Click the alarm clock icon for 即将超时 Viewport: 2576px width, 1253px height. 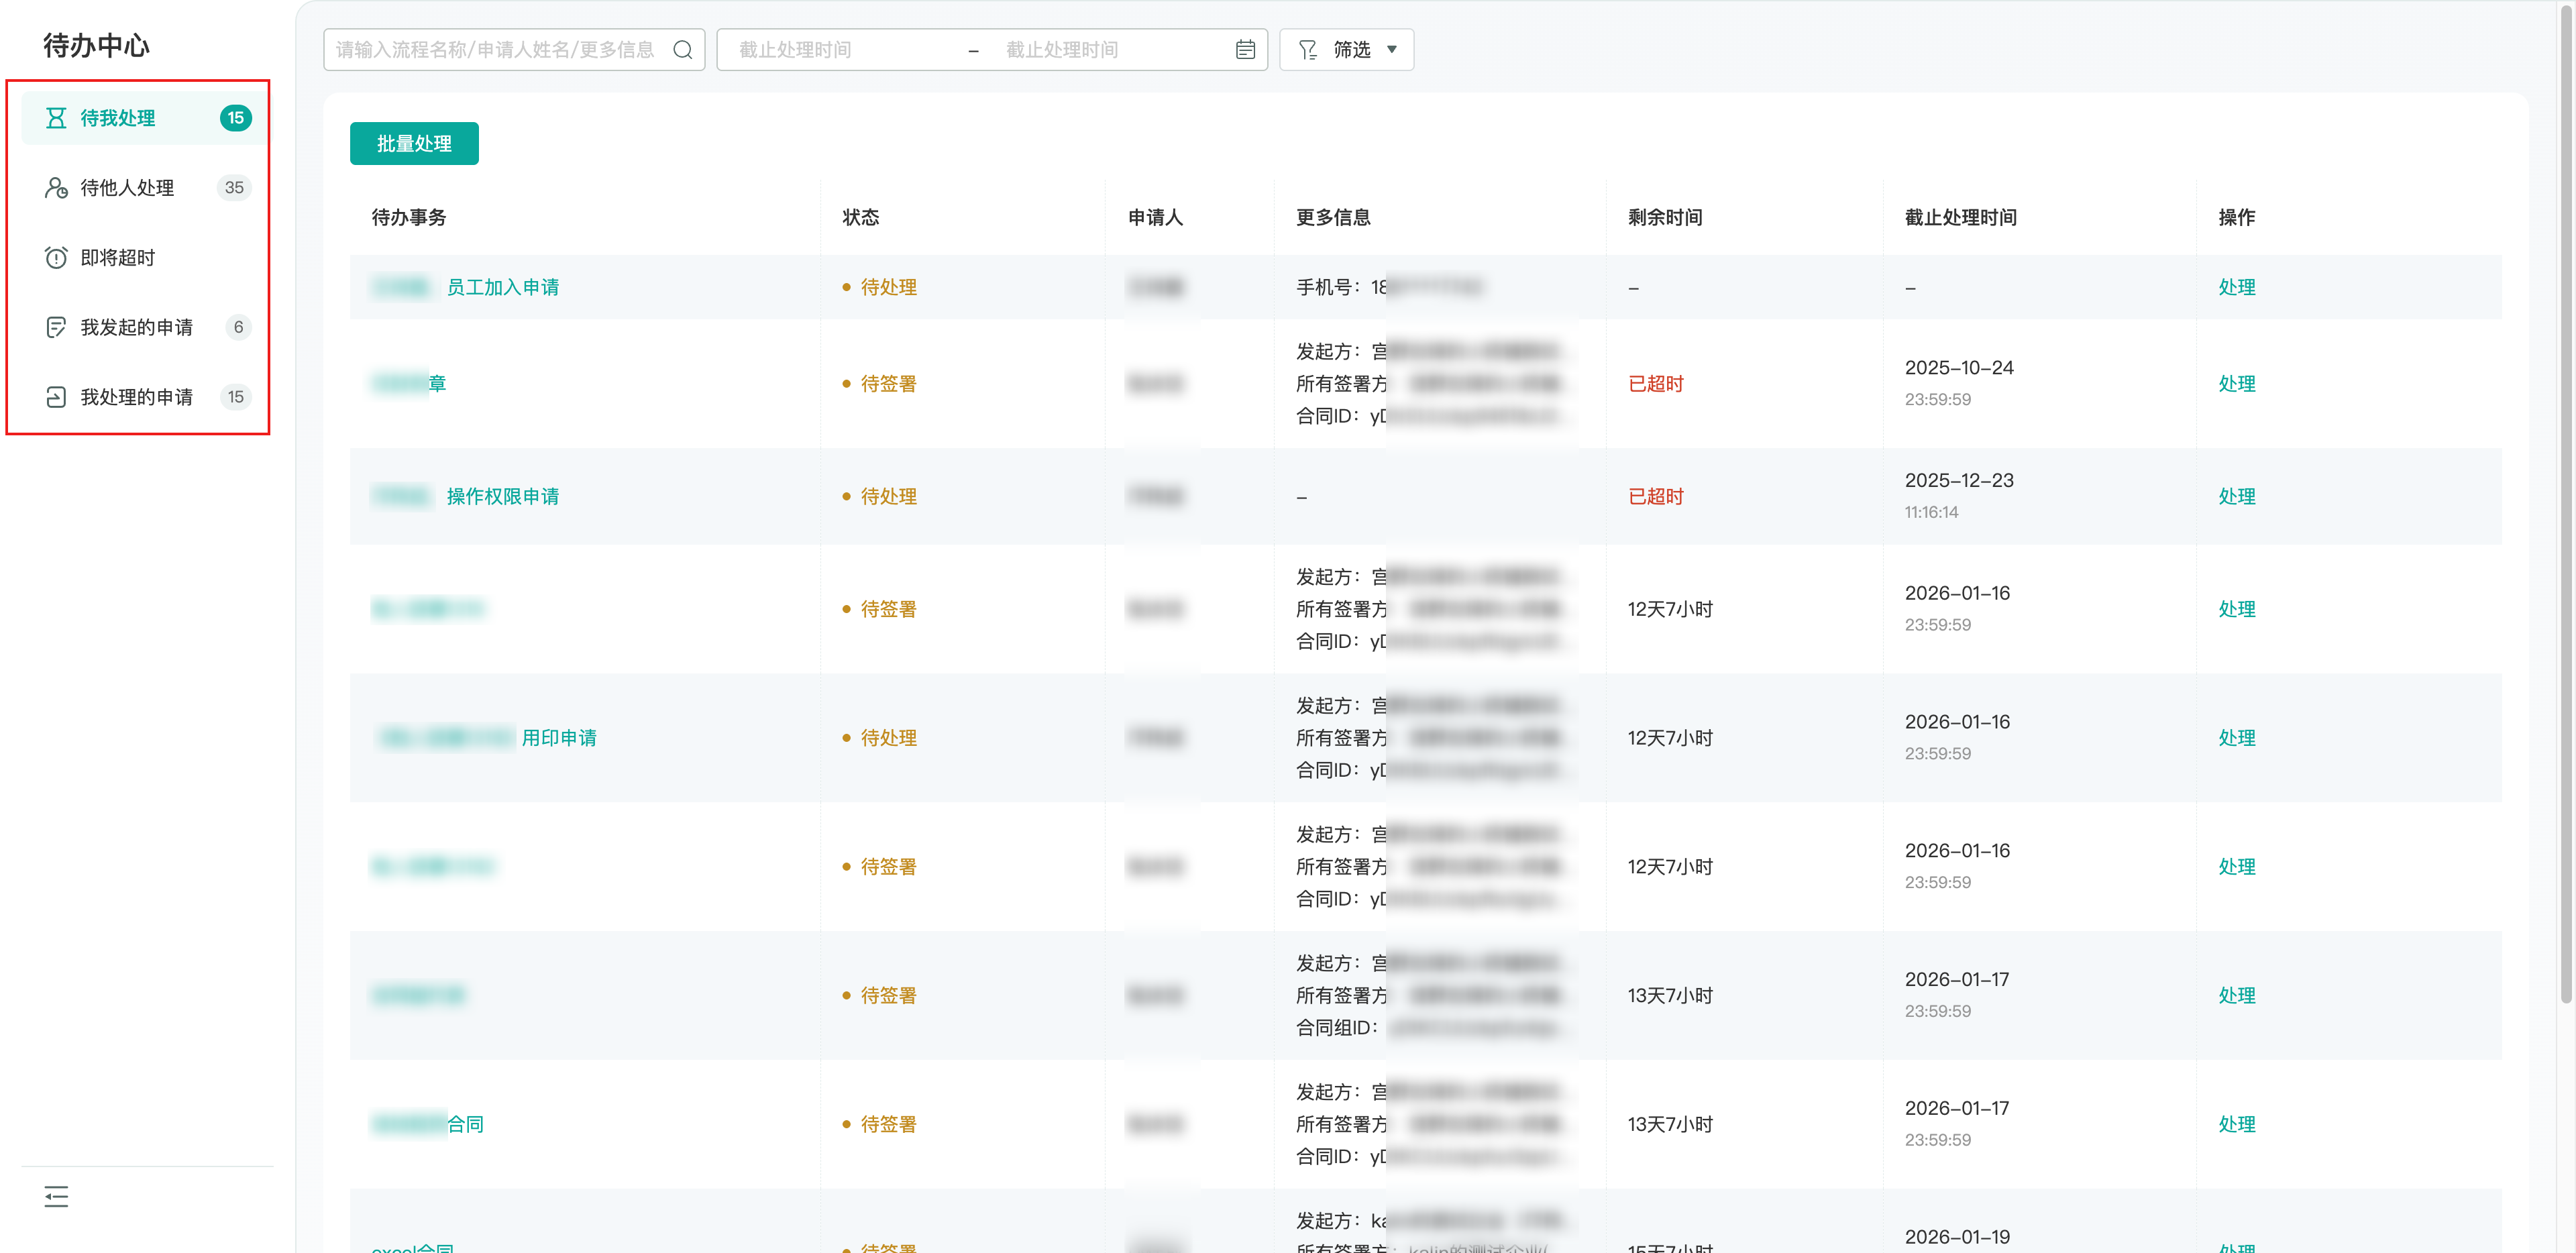(x=56, y=258)
